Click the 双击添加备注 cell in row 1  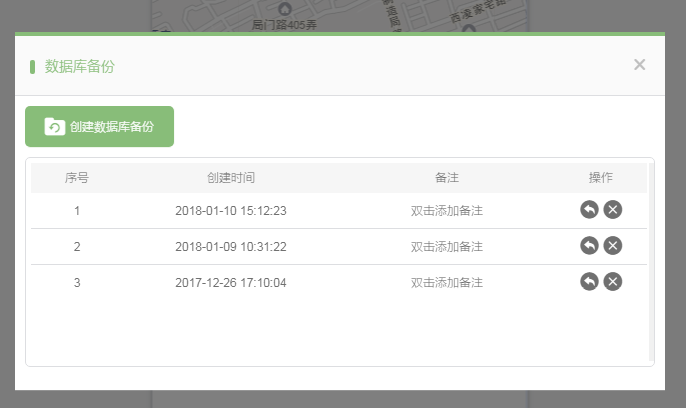pos(447,210)
